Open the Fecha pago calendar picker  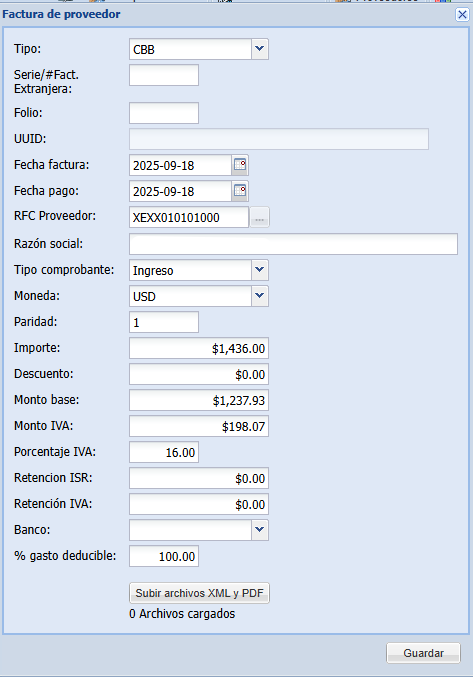240,191
